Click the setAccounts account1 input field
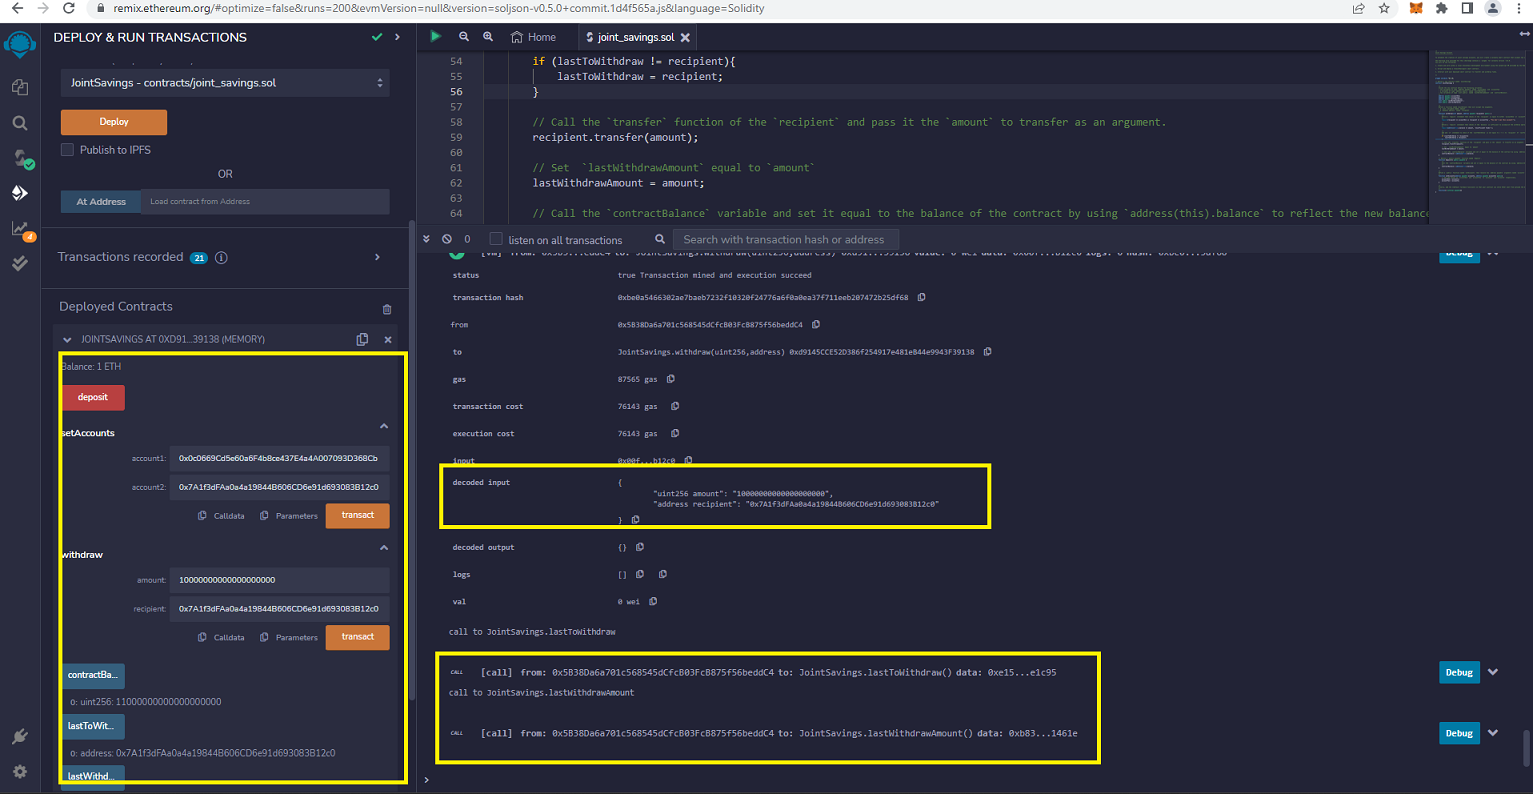 [279, 458]
